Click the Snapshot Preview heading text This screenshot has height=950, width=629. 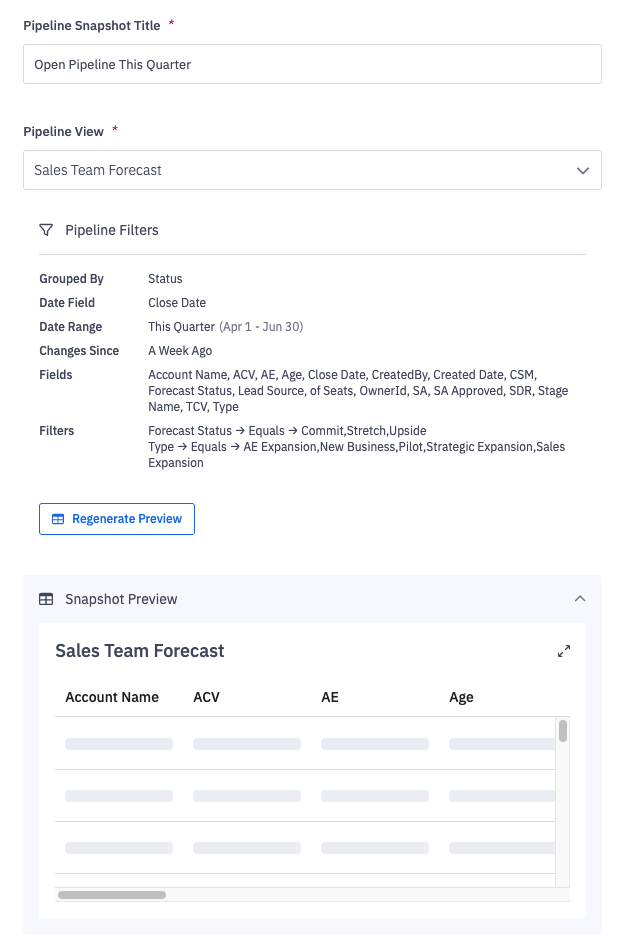(121, 599)
